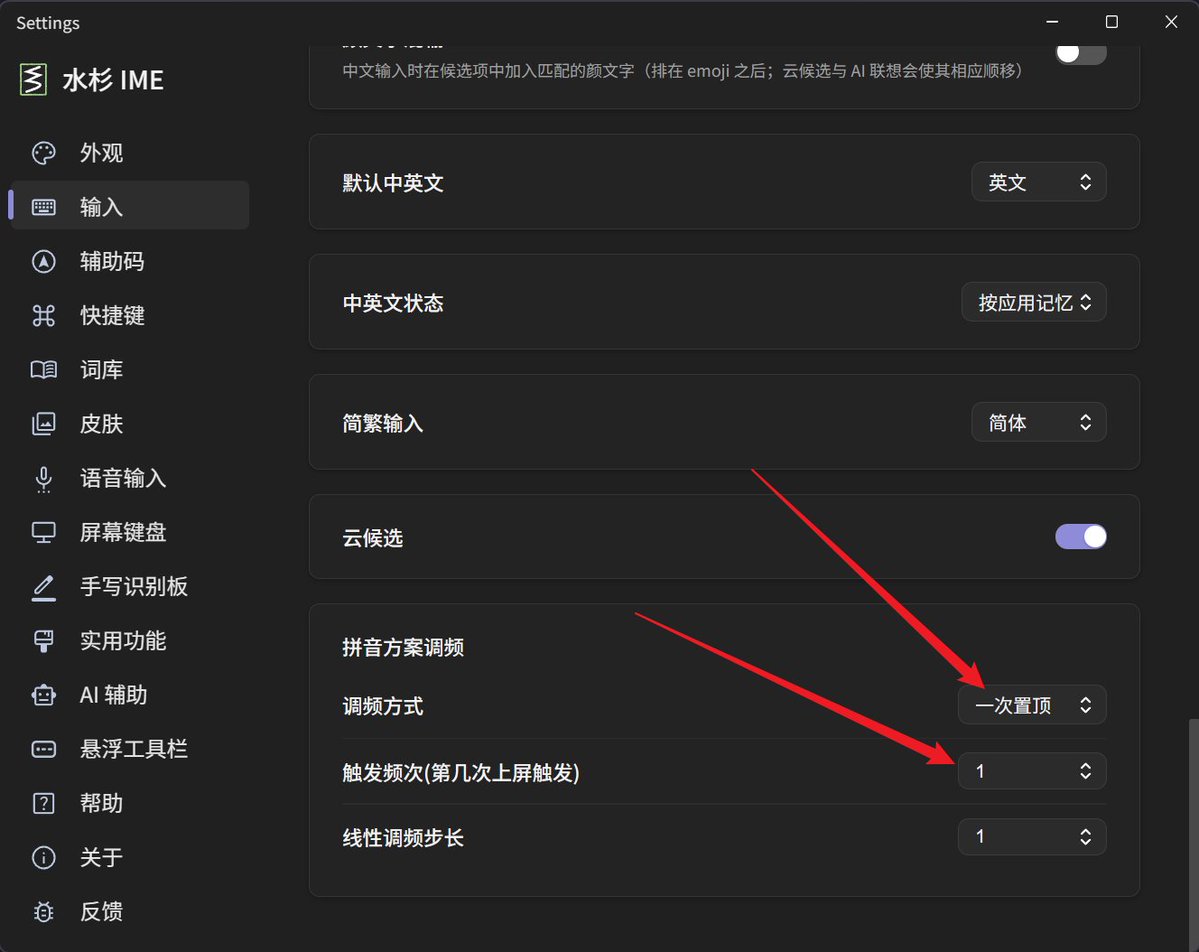The height and width of the screenshot is (952, 1199).
Task: Click the 默认中英文 label text
Action: click(x=393, y=184)
